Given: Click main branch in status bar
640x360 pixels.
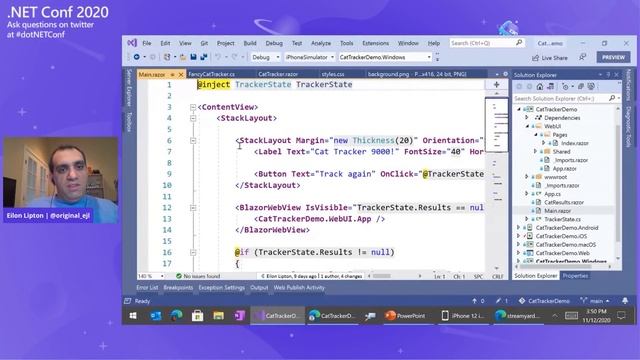Looking at the screenshot, I should click(596, 301).
